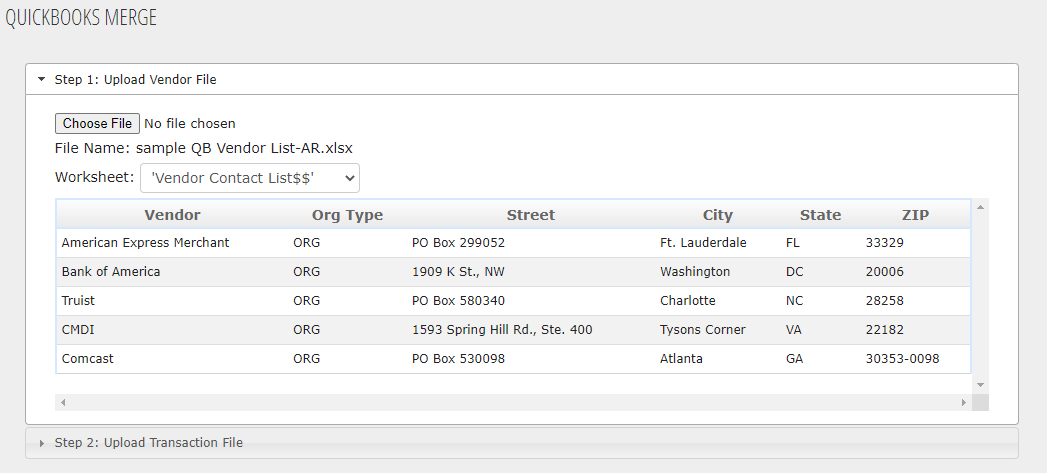Click the NC state cell

[821, 301]
